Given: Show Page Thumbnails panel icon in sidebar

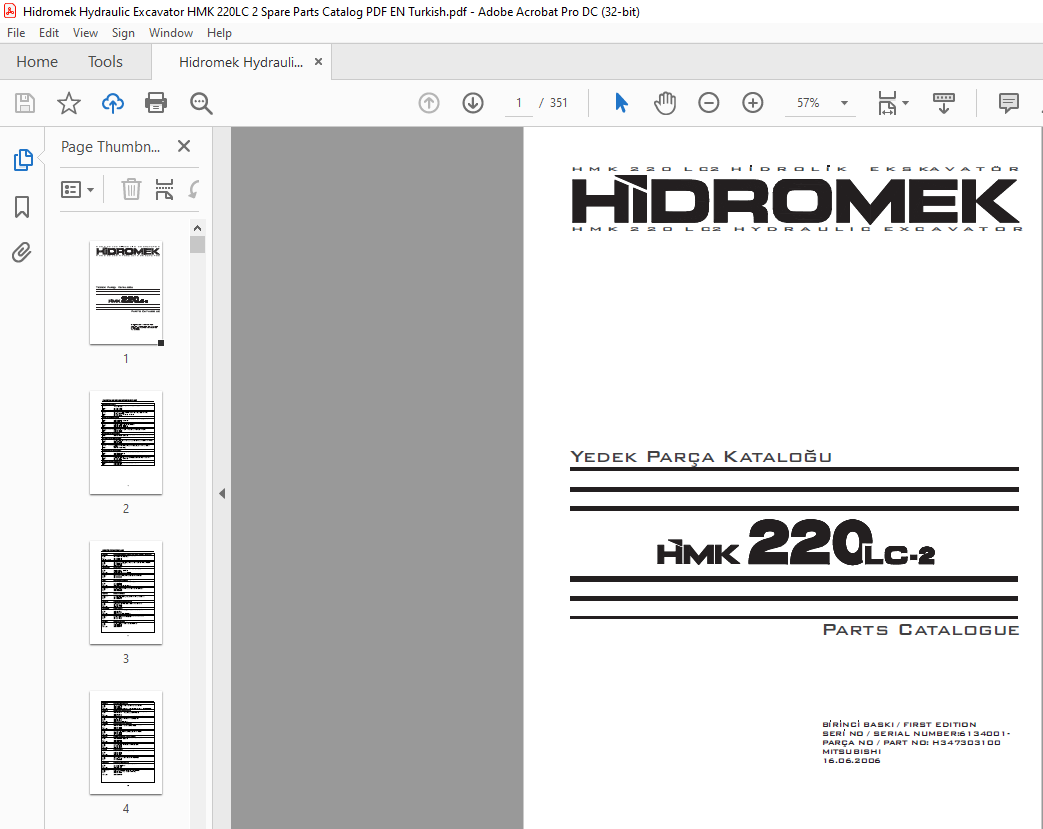Looking at the screenshot, I should pyautogui.click(x=23, y=160).
